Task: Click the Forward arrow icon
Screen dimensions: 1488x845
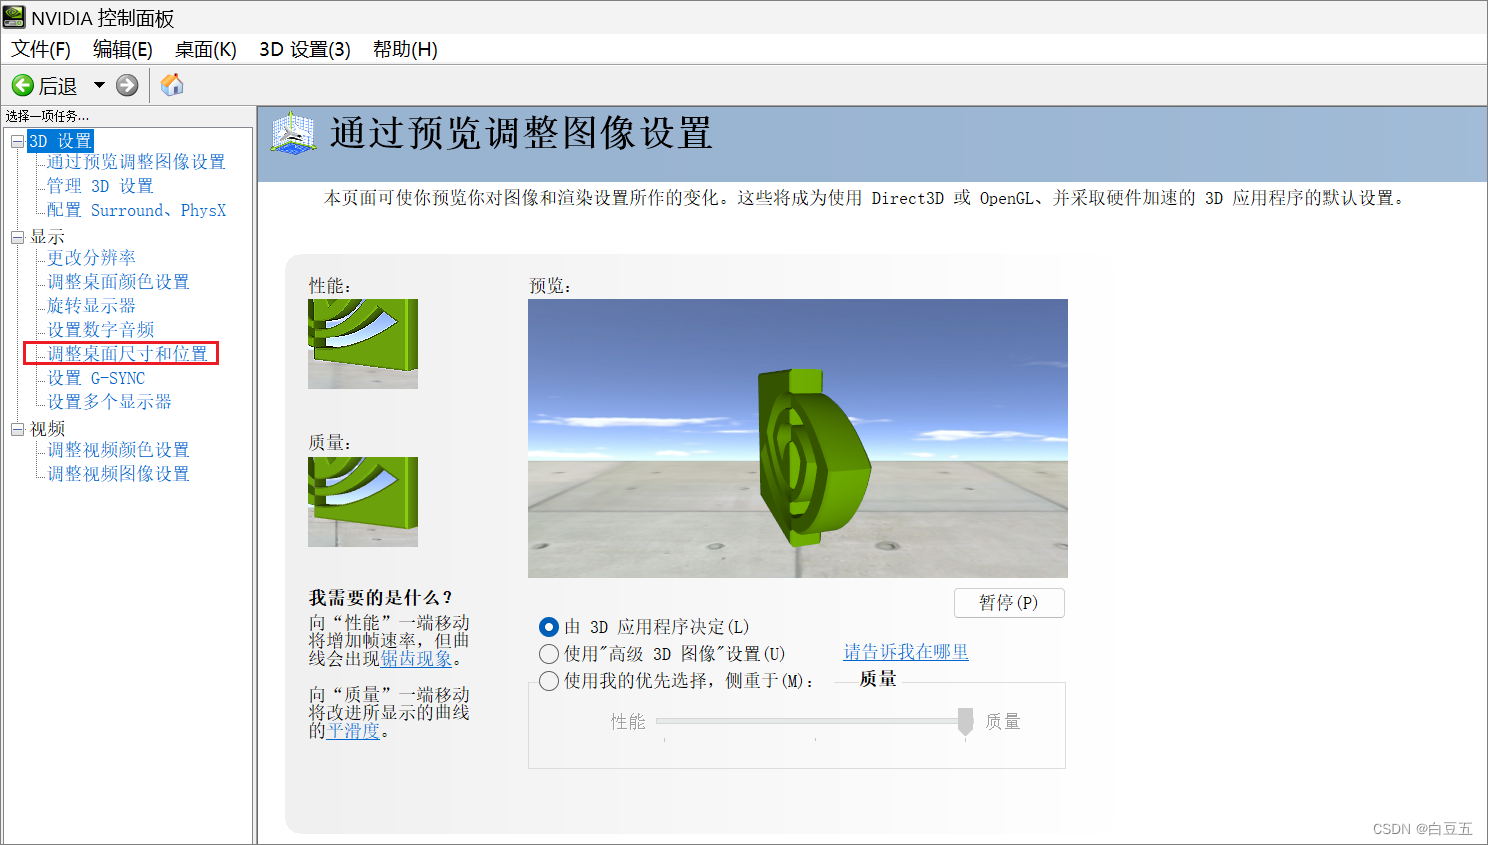Action: click(127, 85)
